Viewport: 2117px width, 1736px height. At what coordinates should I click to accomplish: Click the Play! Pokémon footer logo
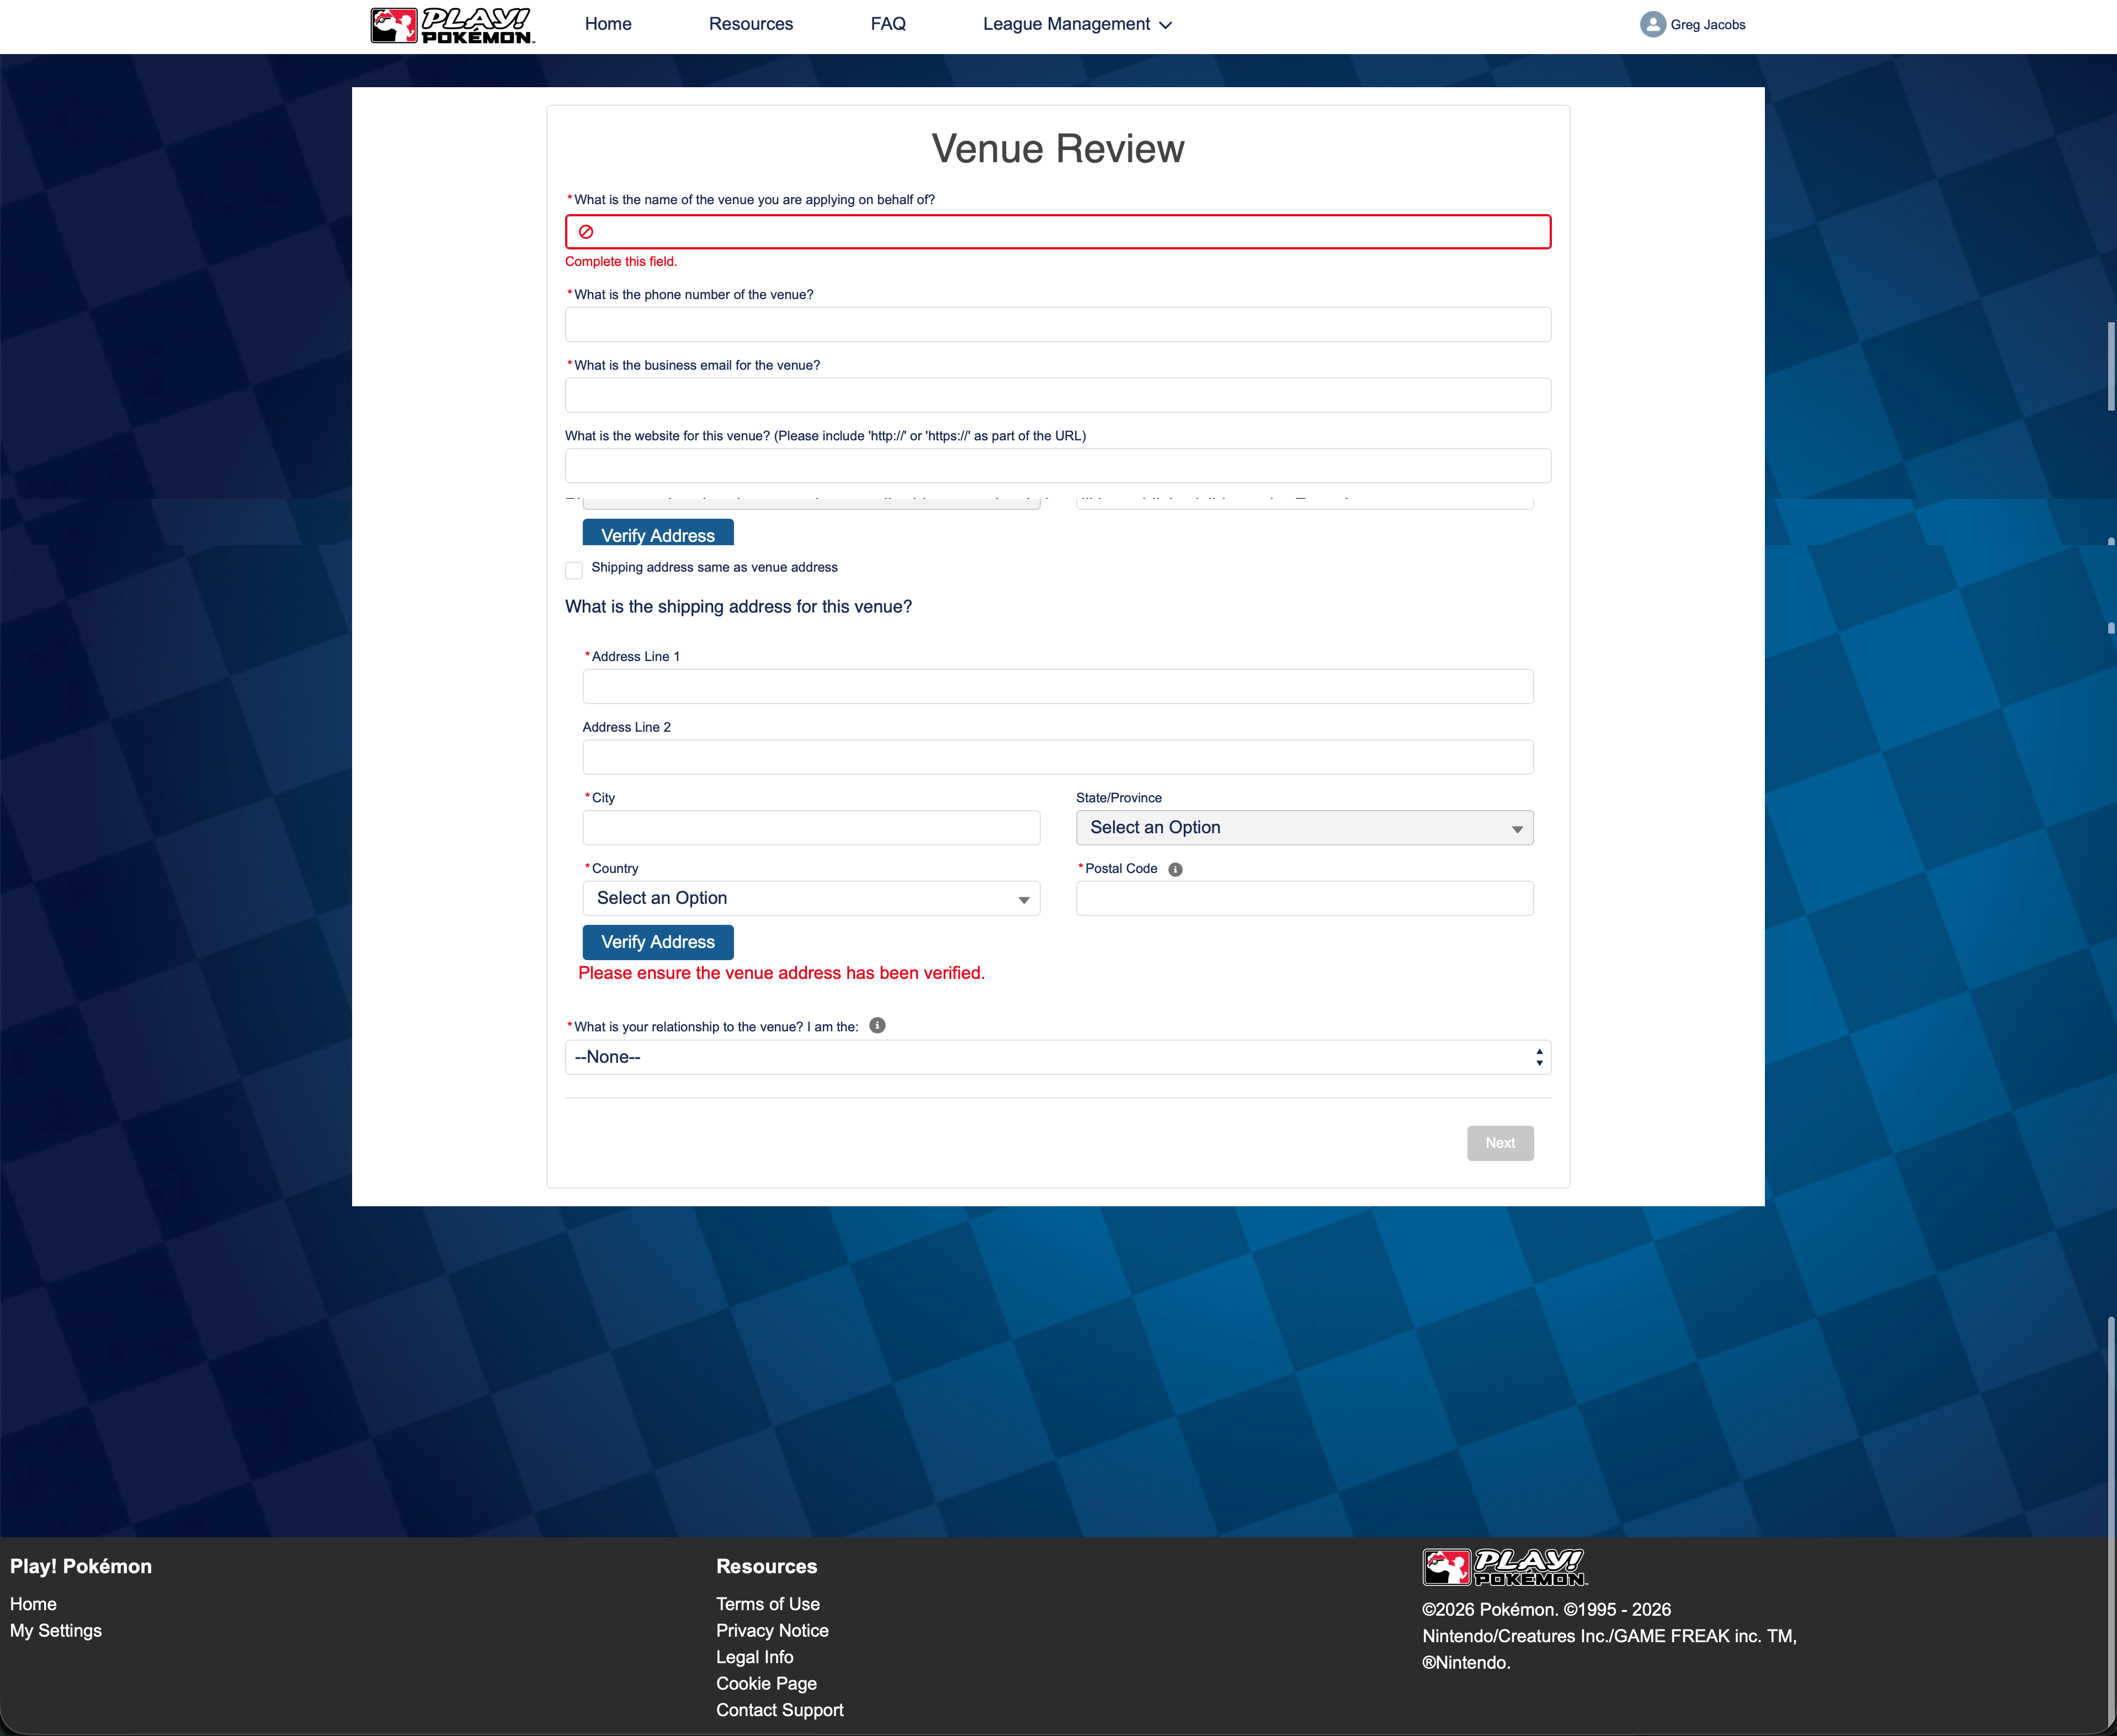pos(1504,1567)
